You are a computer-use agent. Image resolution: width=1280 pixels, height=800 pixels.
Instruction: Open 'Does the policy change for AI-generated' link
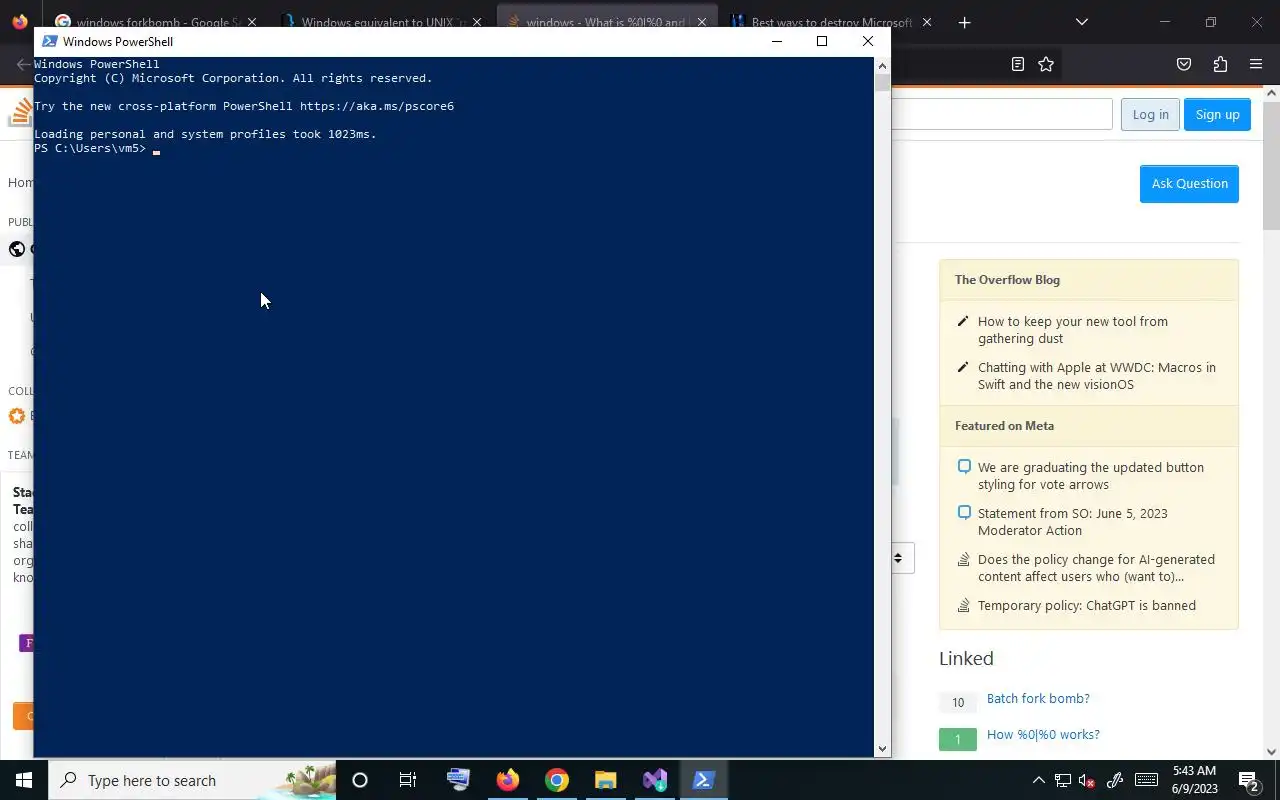(1096, 568)
